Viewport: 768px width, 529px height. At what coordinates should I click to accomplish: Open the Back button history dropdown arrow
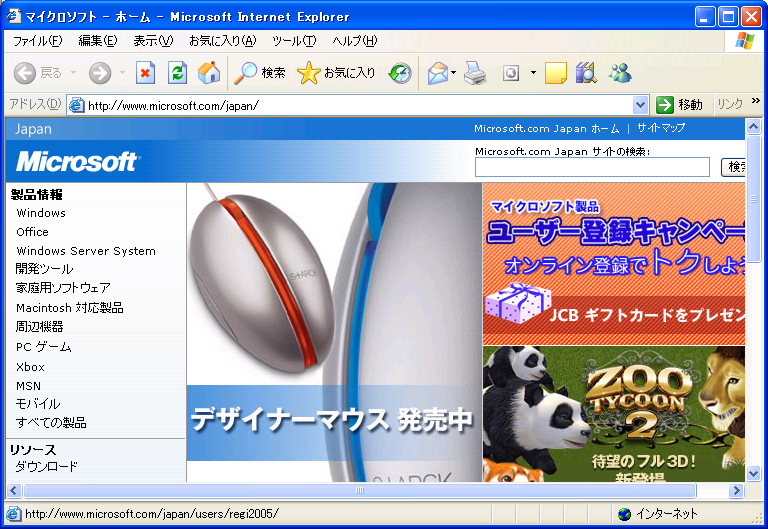73,73
